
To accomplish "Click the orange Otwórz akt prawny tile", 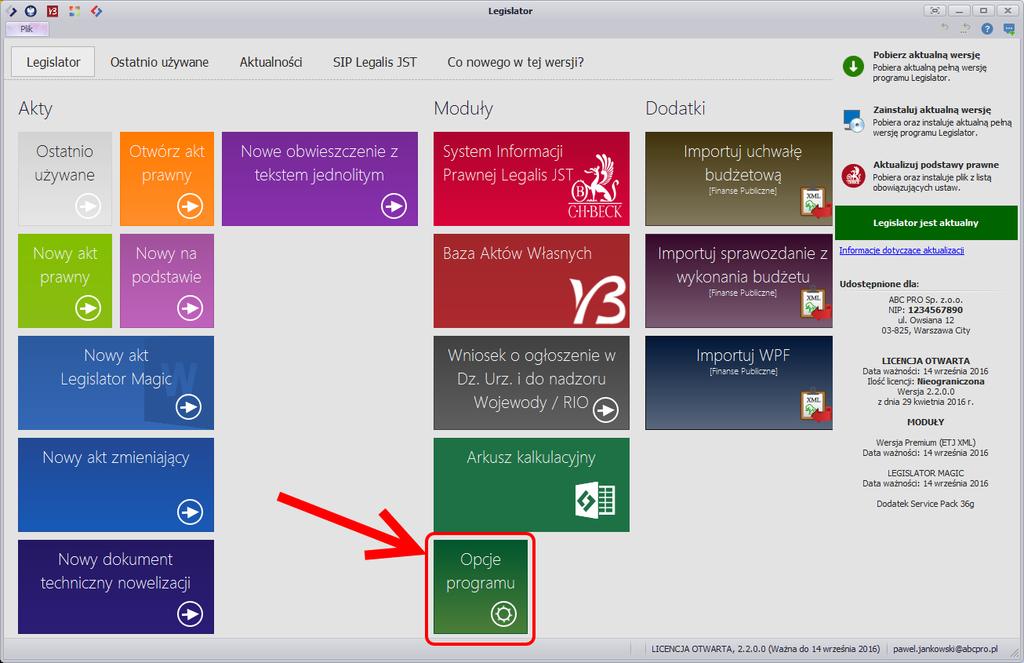I will [167, 179].
